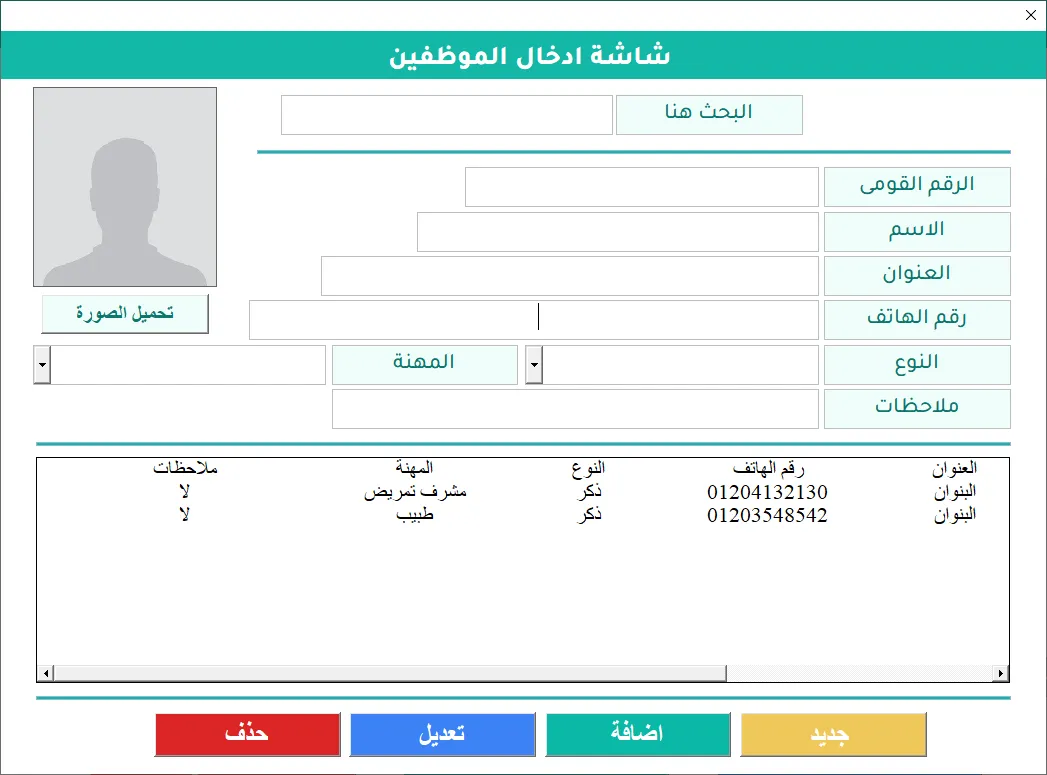The image size is (1047, 775).
Task: Focus the ملاحظات notes input field
Action: (575, 409)
